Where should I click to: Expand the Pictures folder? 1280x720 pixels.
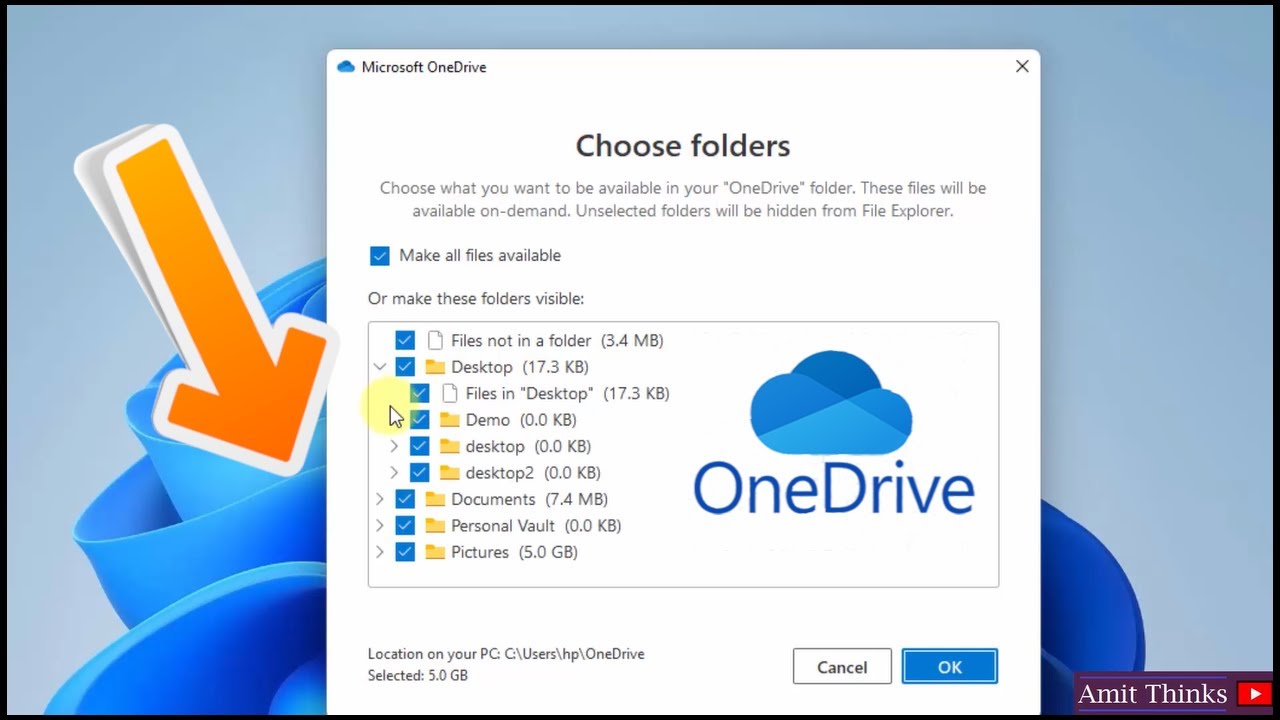coord(379,552)
